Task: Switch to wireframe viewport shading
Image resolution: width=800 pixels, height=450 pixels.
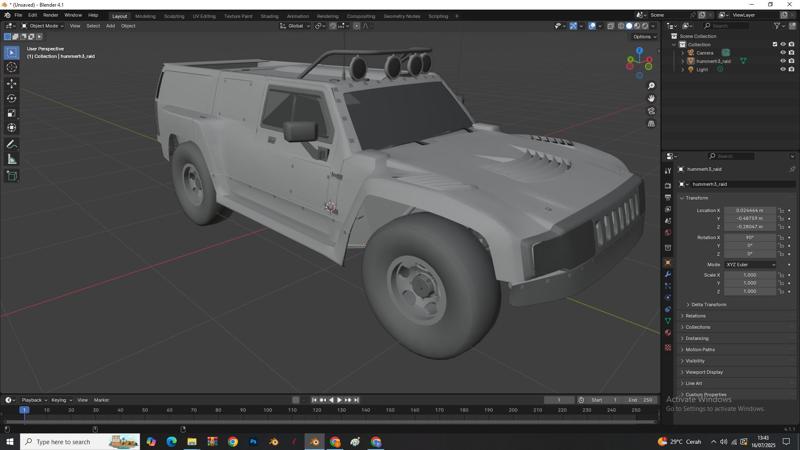Action: (621, 26)
